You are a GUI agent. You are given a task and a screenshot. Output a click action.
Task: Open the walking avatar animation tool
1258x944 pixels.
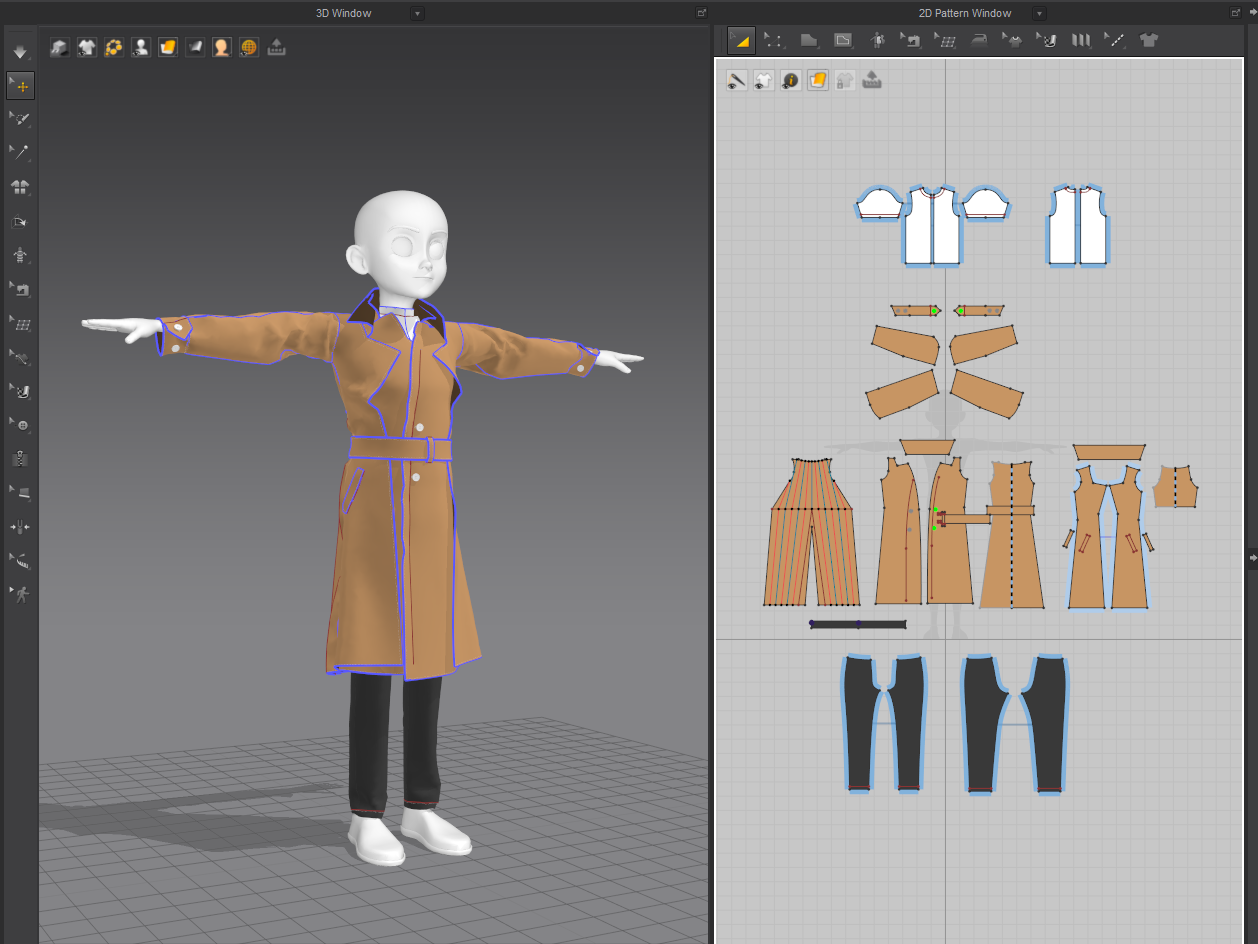[20, 594]
